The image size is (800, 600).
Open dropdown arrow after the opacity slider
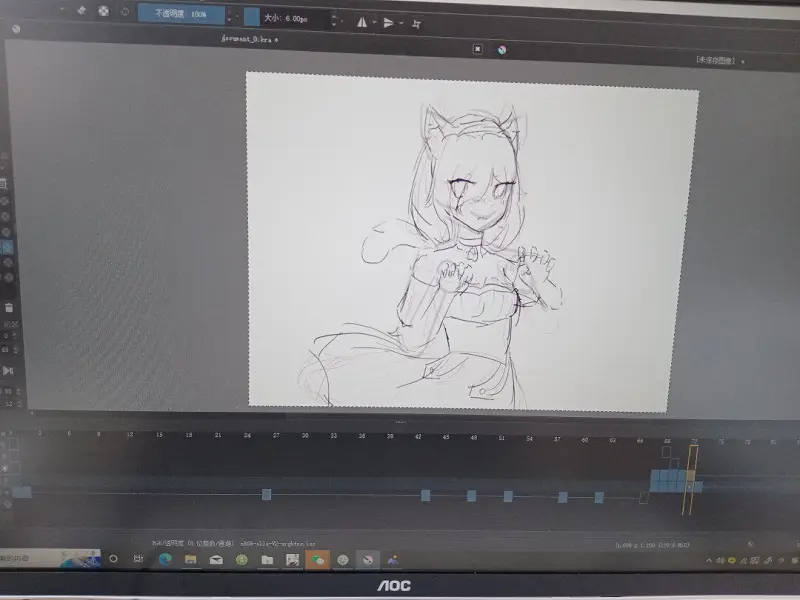(x=237, y=17)
